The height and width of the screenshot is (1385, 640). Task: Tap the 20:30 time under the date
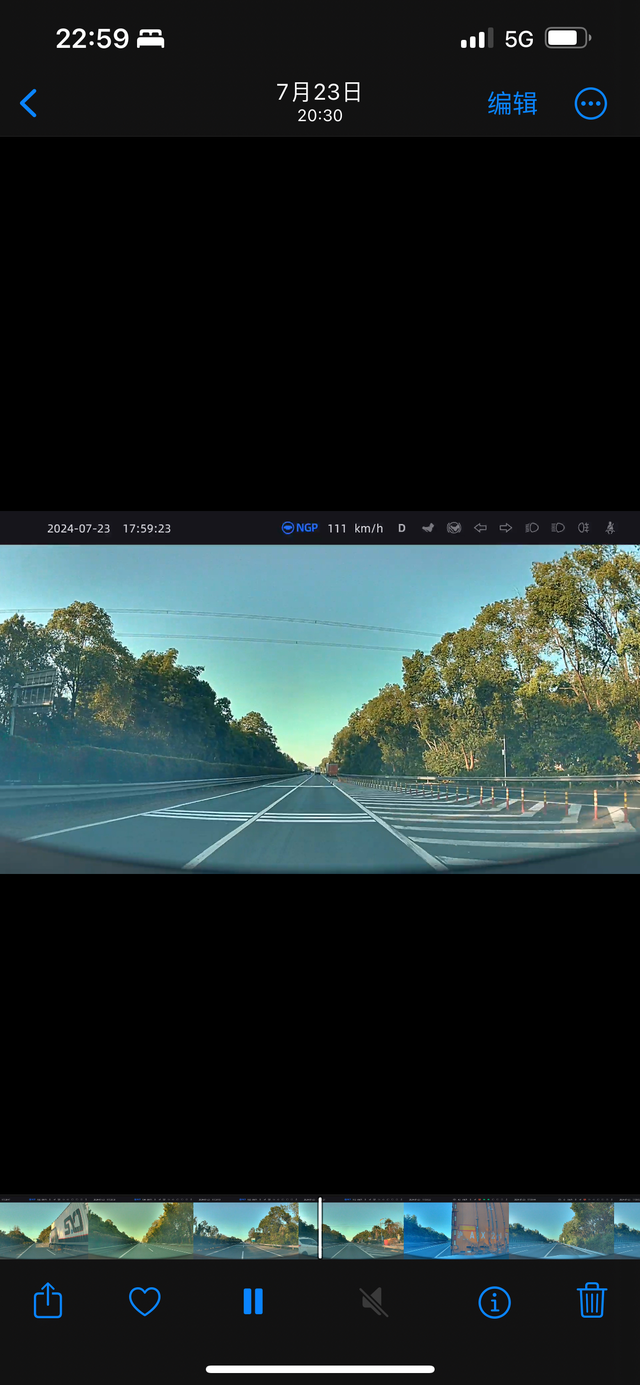click(x=320, y=116)
